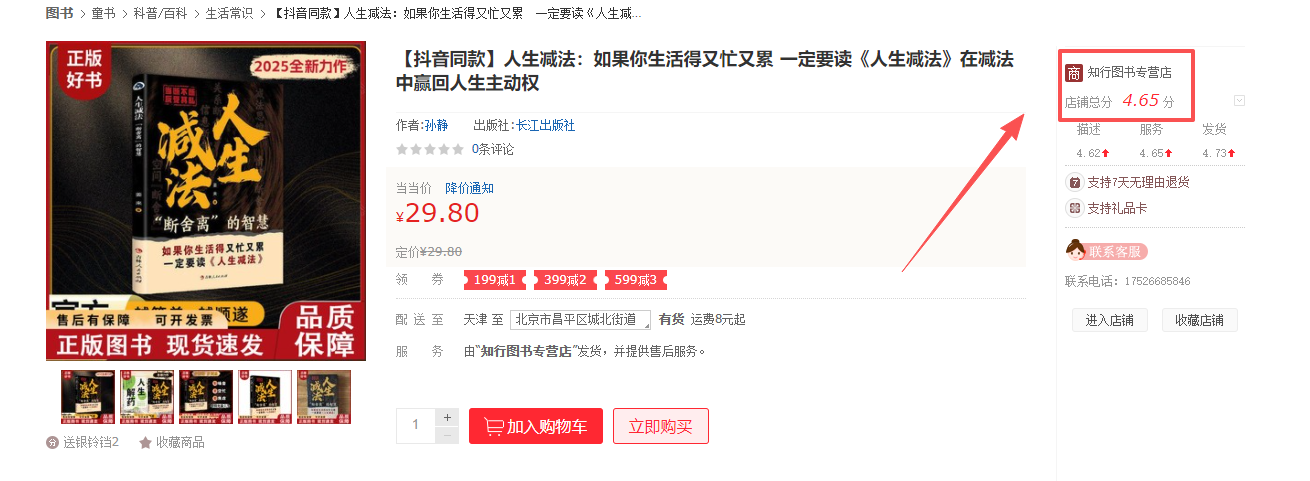Image resolution: width=1310 pixels, height=481 pixels.
Task: Expand the store score details arrow
Action: [1239, 100]
